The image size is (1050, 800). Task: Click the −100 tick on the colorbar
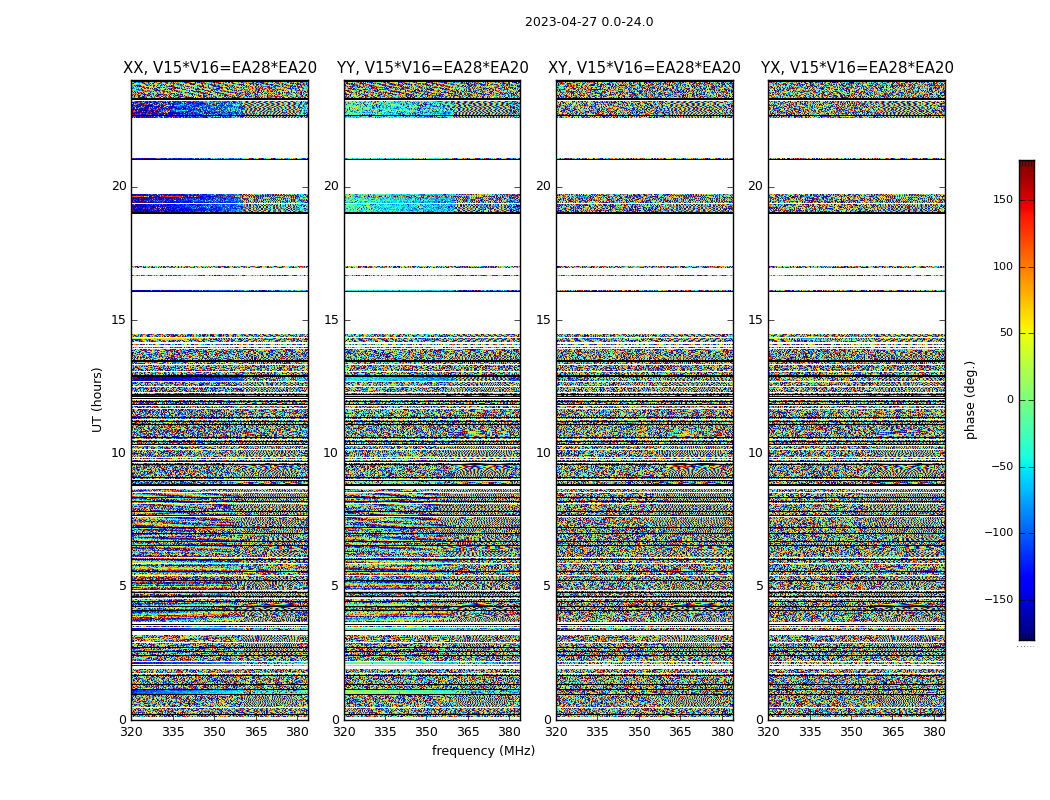click(998, 533)
